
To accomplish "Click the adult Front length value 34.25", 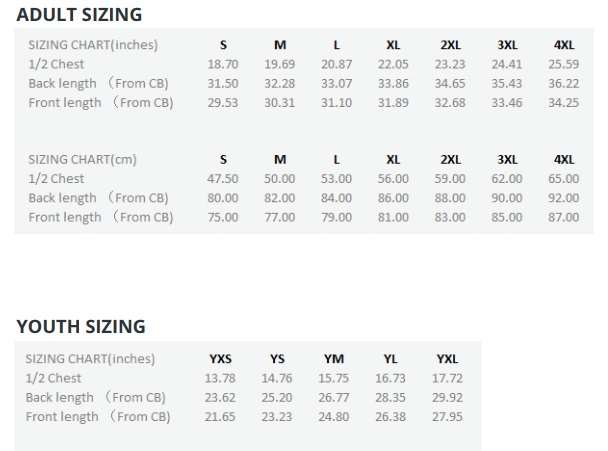I will point(563,103).
